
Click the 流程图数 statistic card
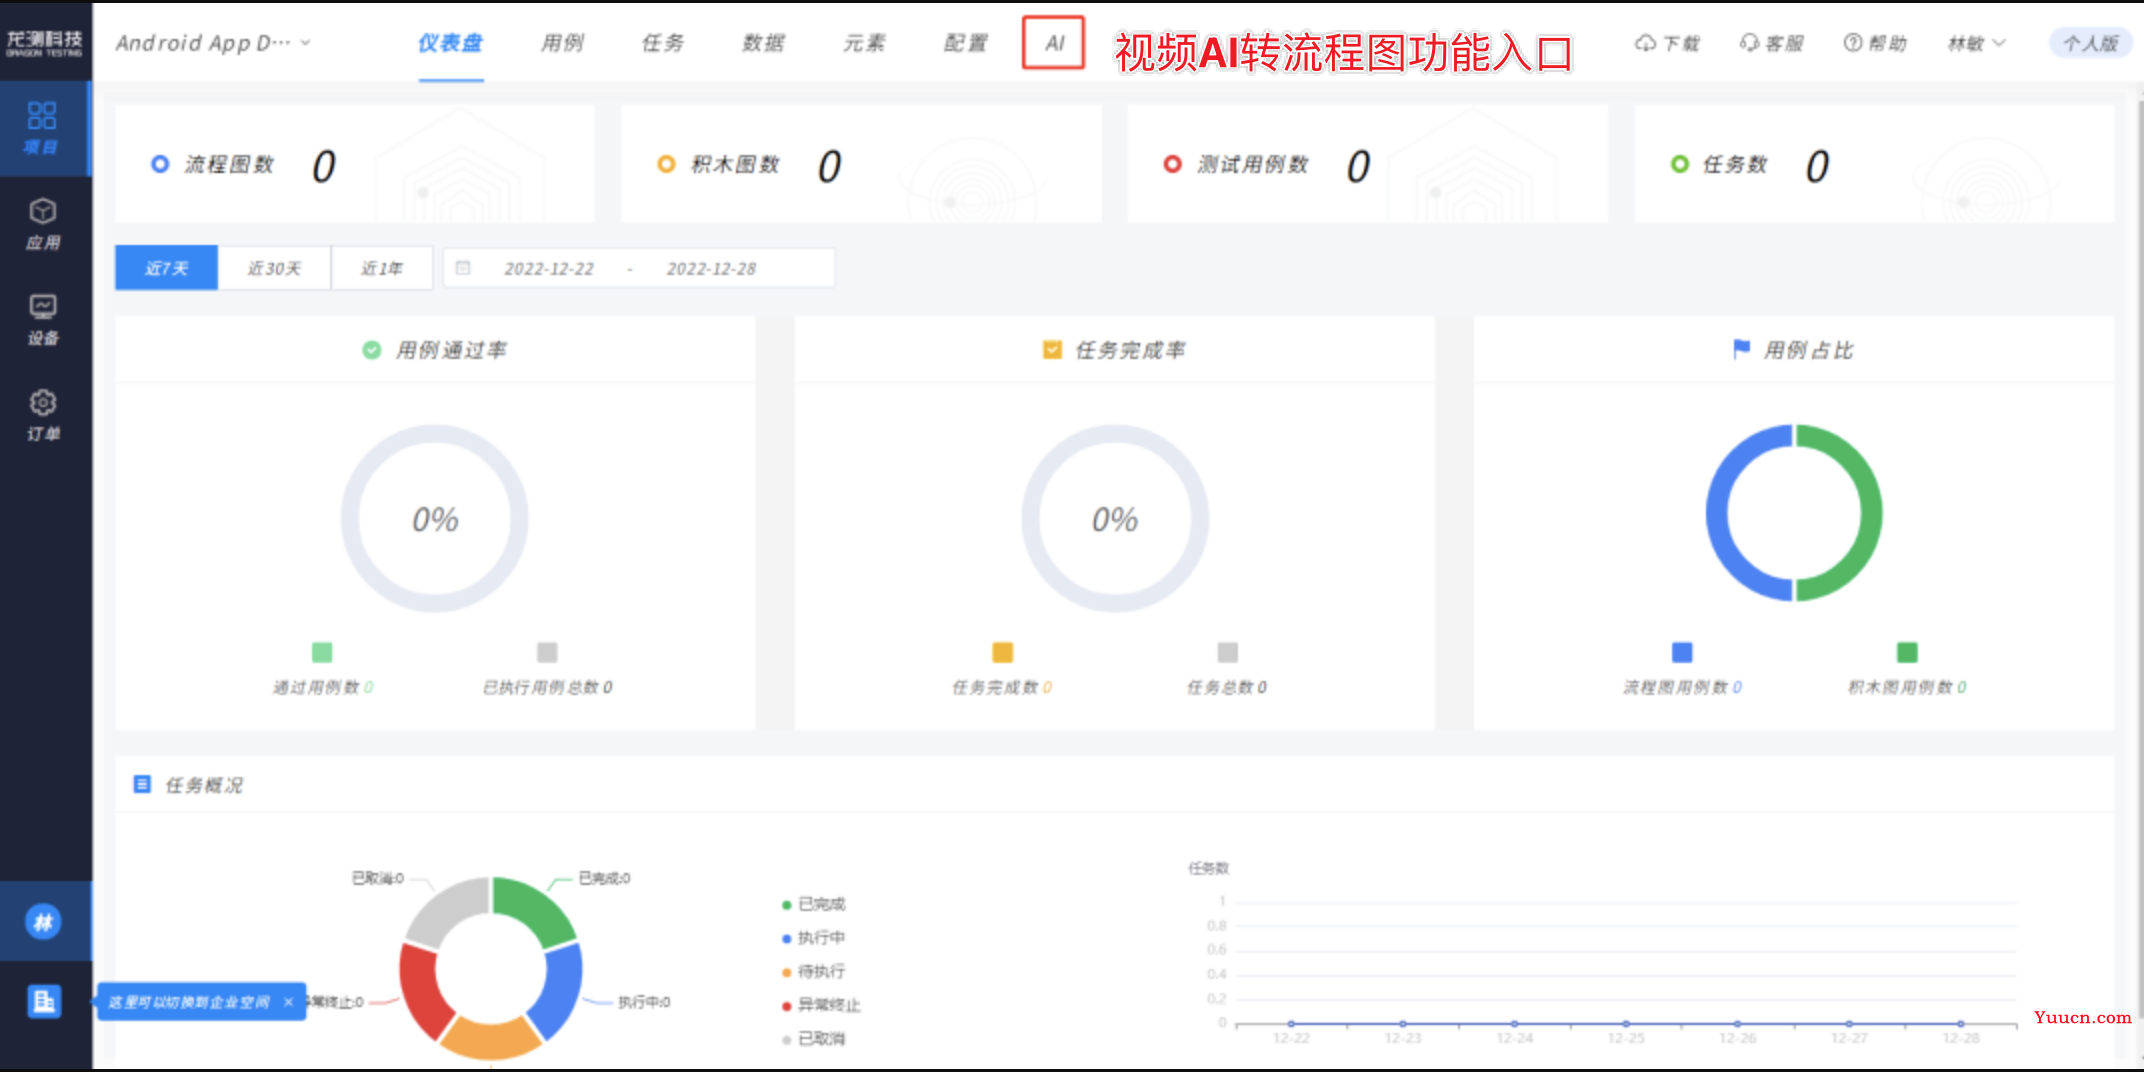coord(354,163)
